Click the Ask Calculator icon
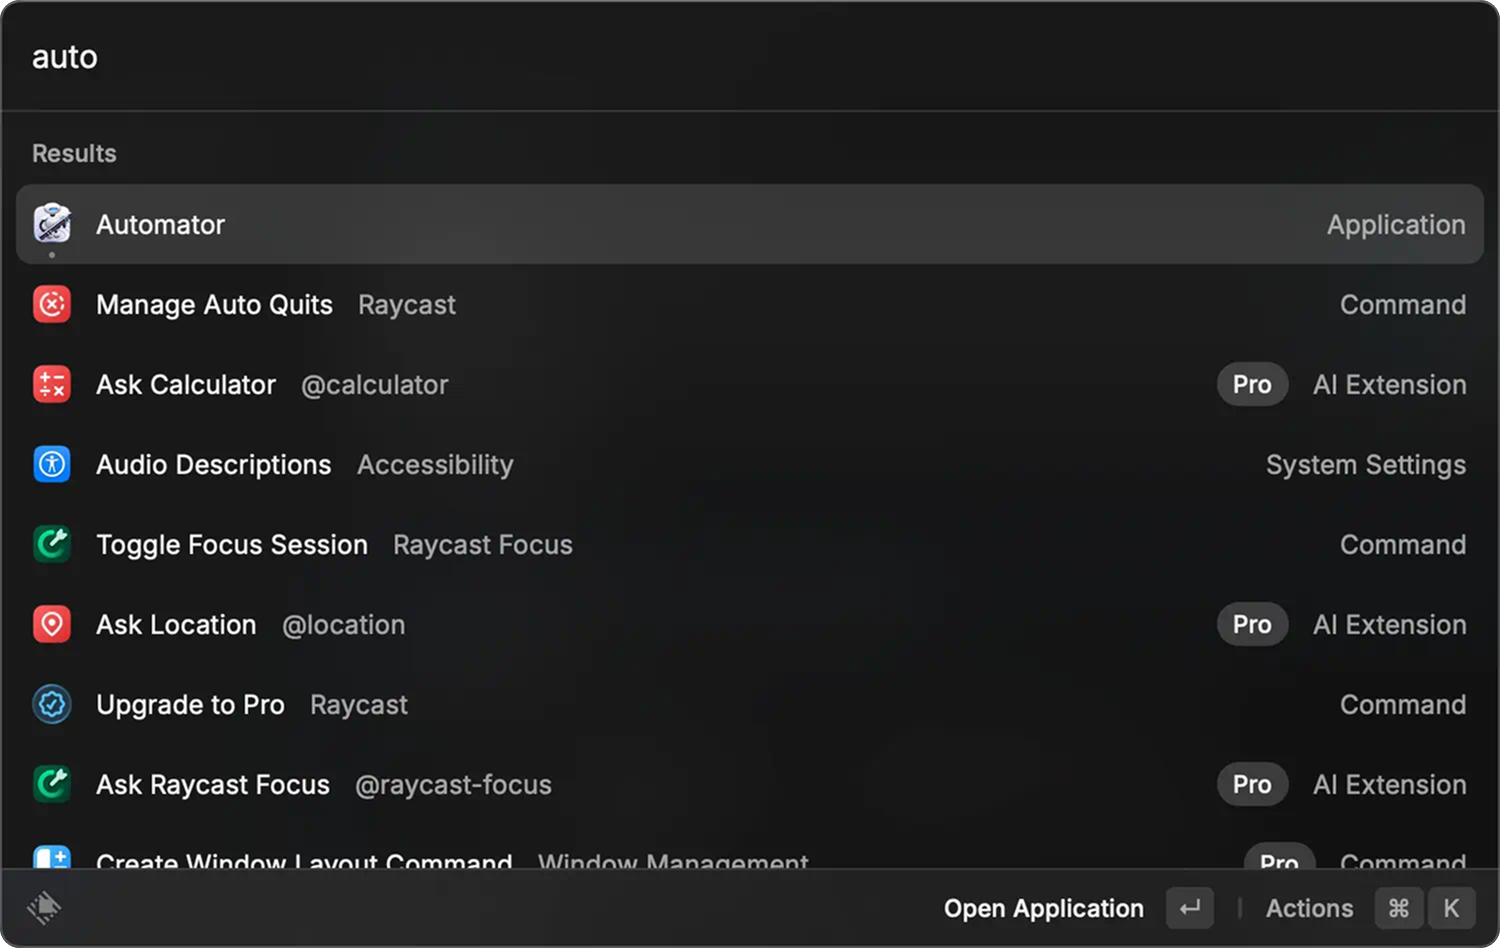The width and height of the screenshot is (1500, 948). coord(52,384)
